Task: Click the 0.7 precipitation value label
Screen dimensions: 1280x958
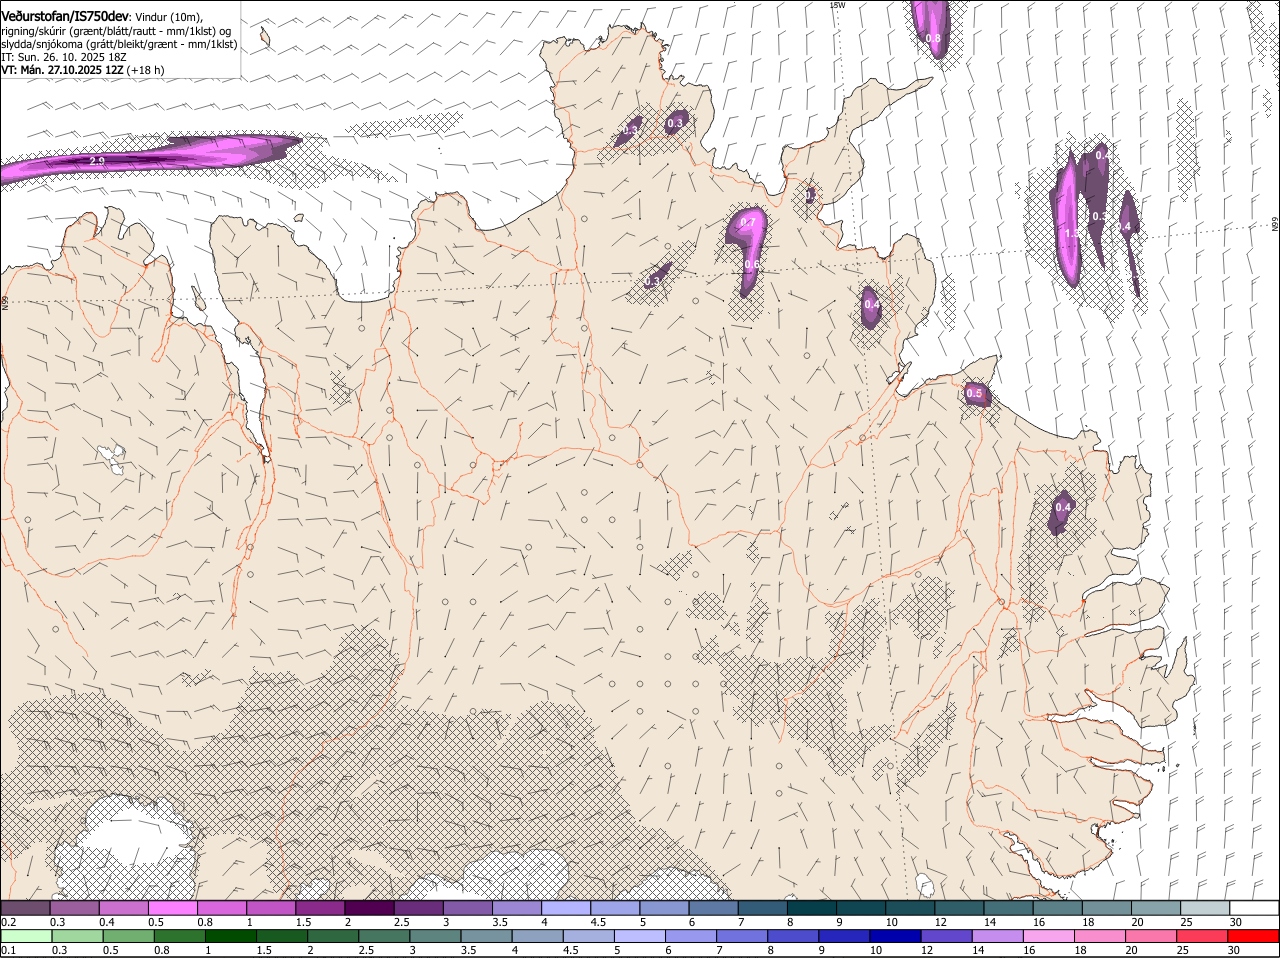Action: tap(746, 222)
